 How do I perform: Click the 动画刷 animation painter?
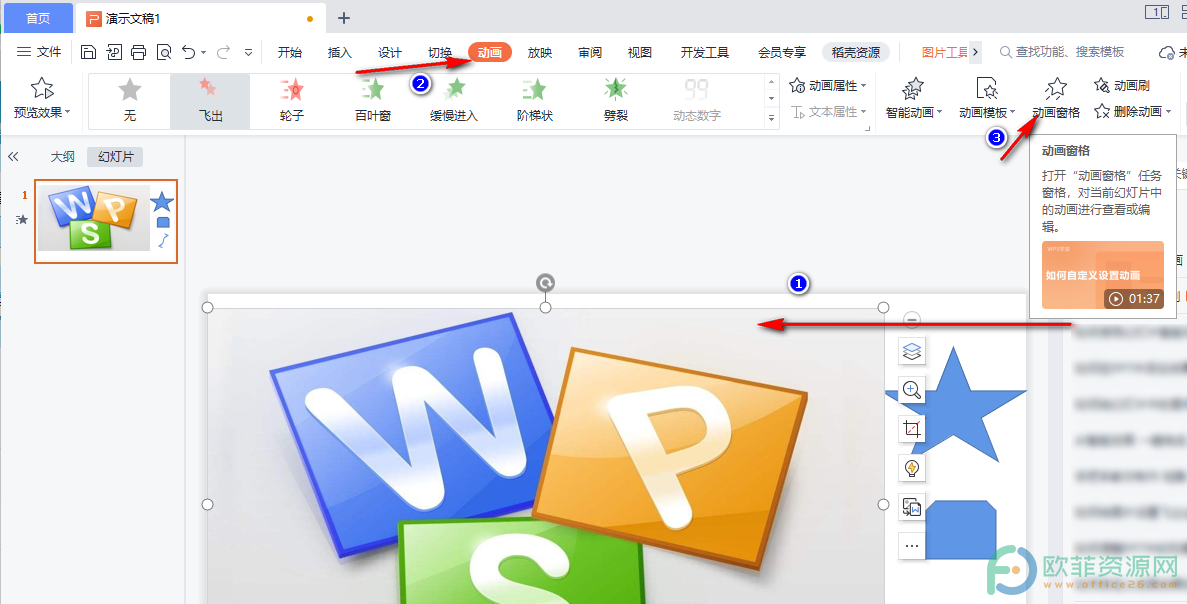point(1122,86)
